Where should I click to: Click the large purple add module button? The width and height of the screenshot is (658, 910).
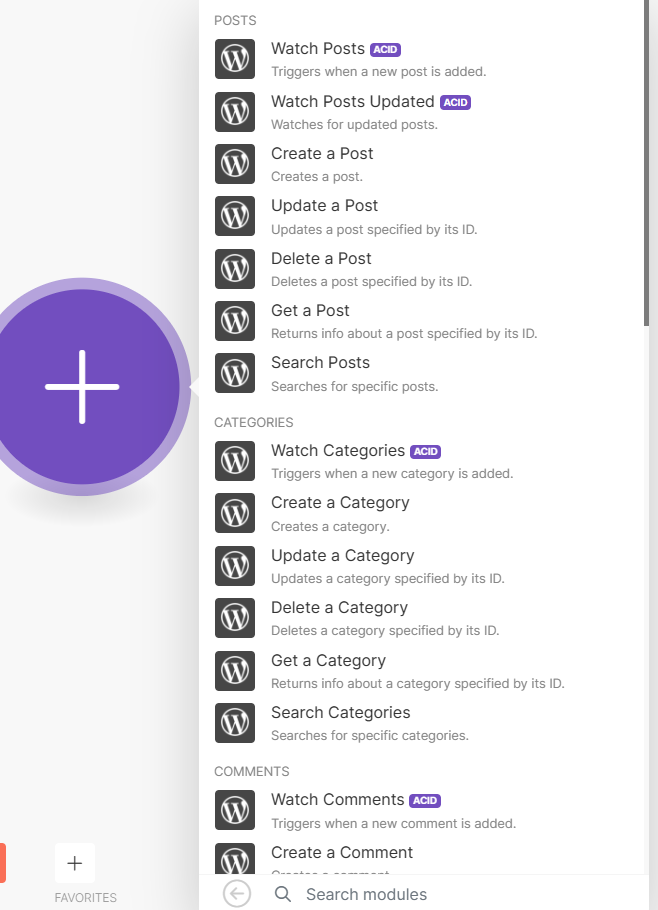point(83,386)
